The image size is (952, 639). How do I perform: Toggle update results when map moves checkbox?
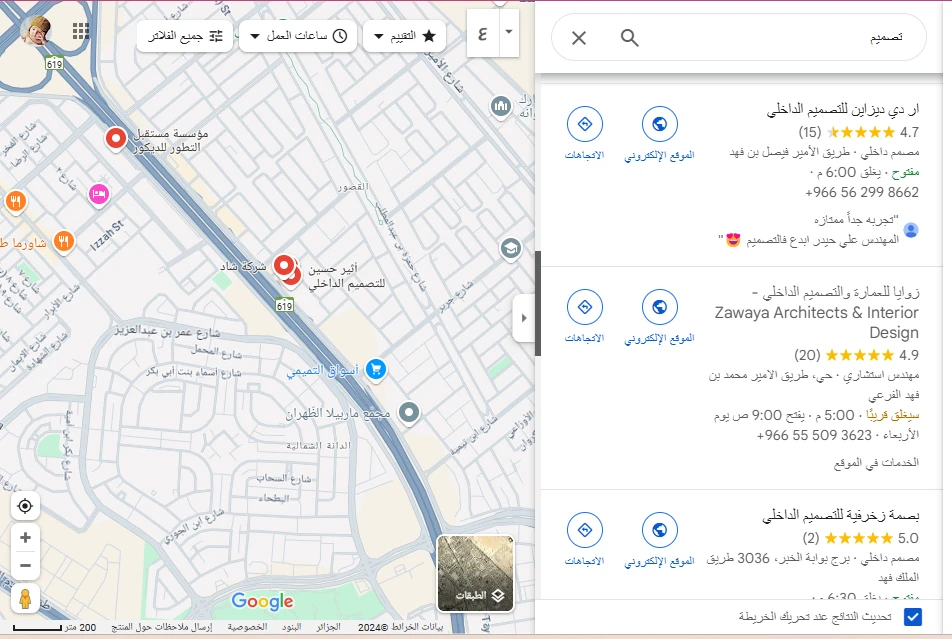pyautogui.click(x=912, y=616)
